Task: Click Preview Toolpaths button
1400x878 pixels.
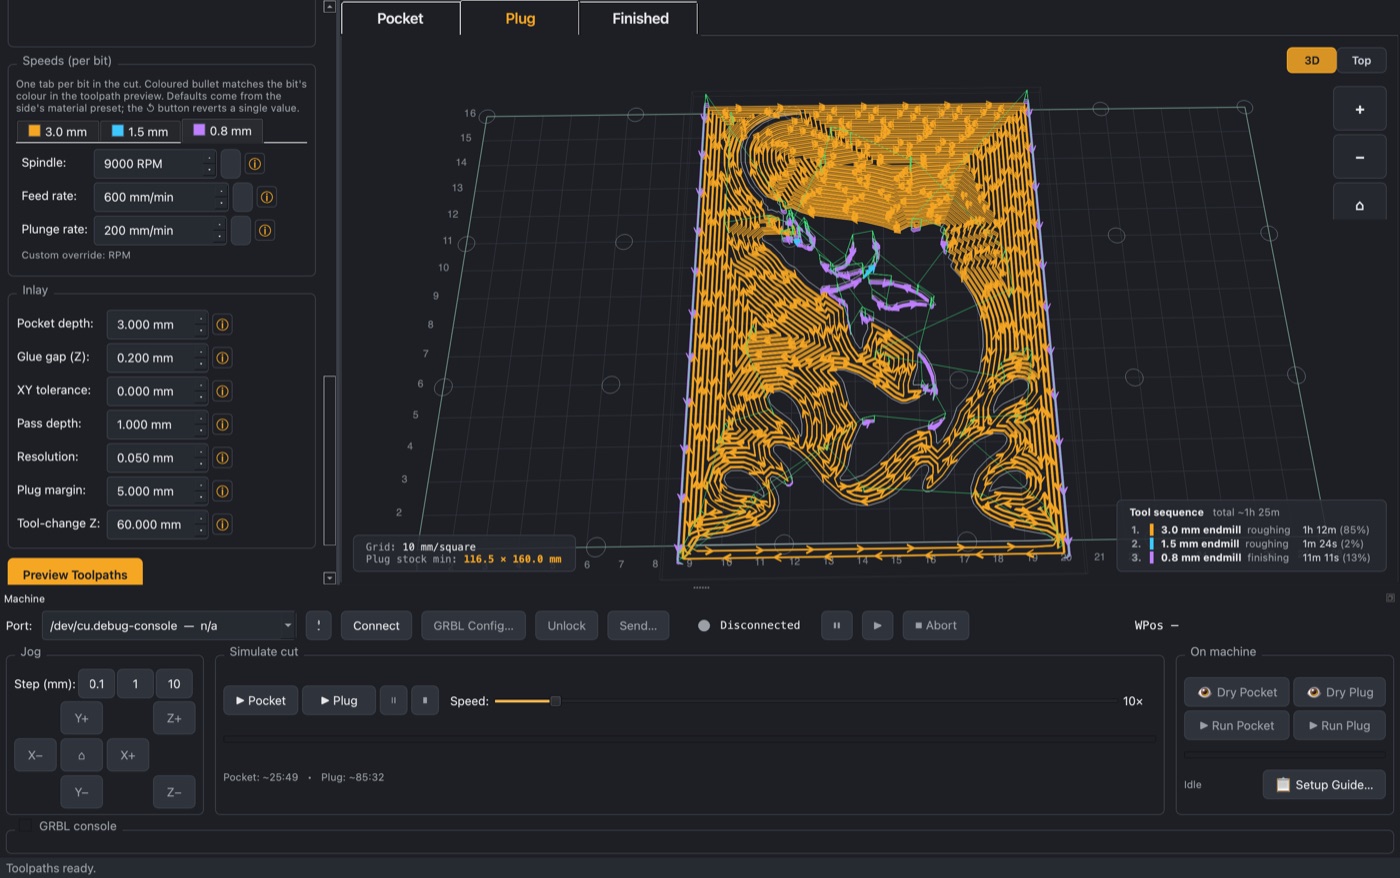Action: click(x=75, y=574)
